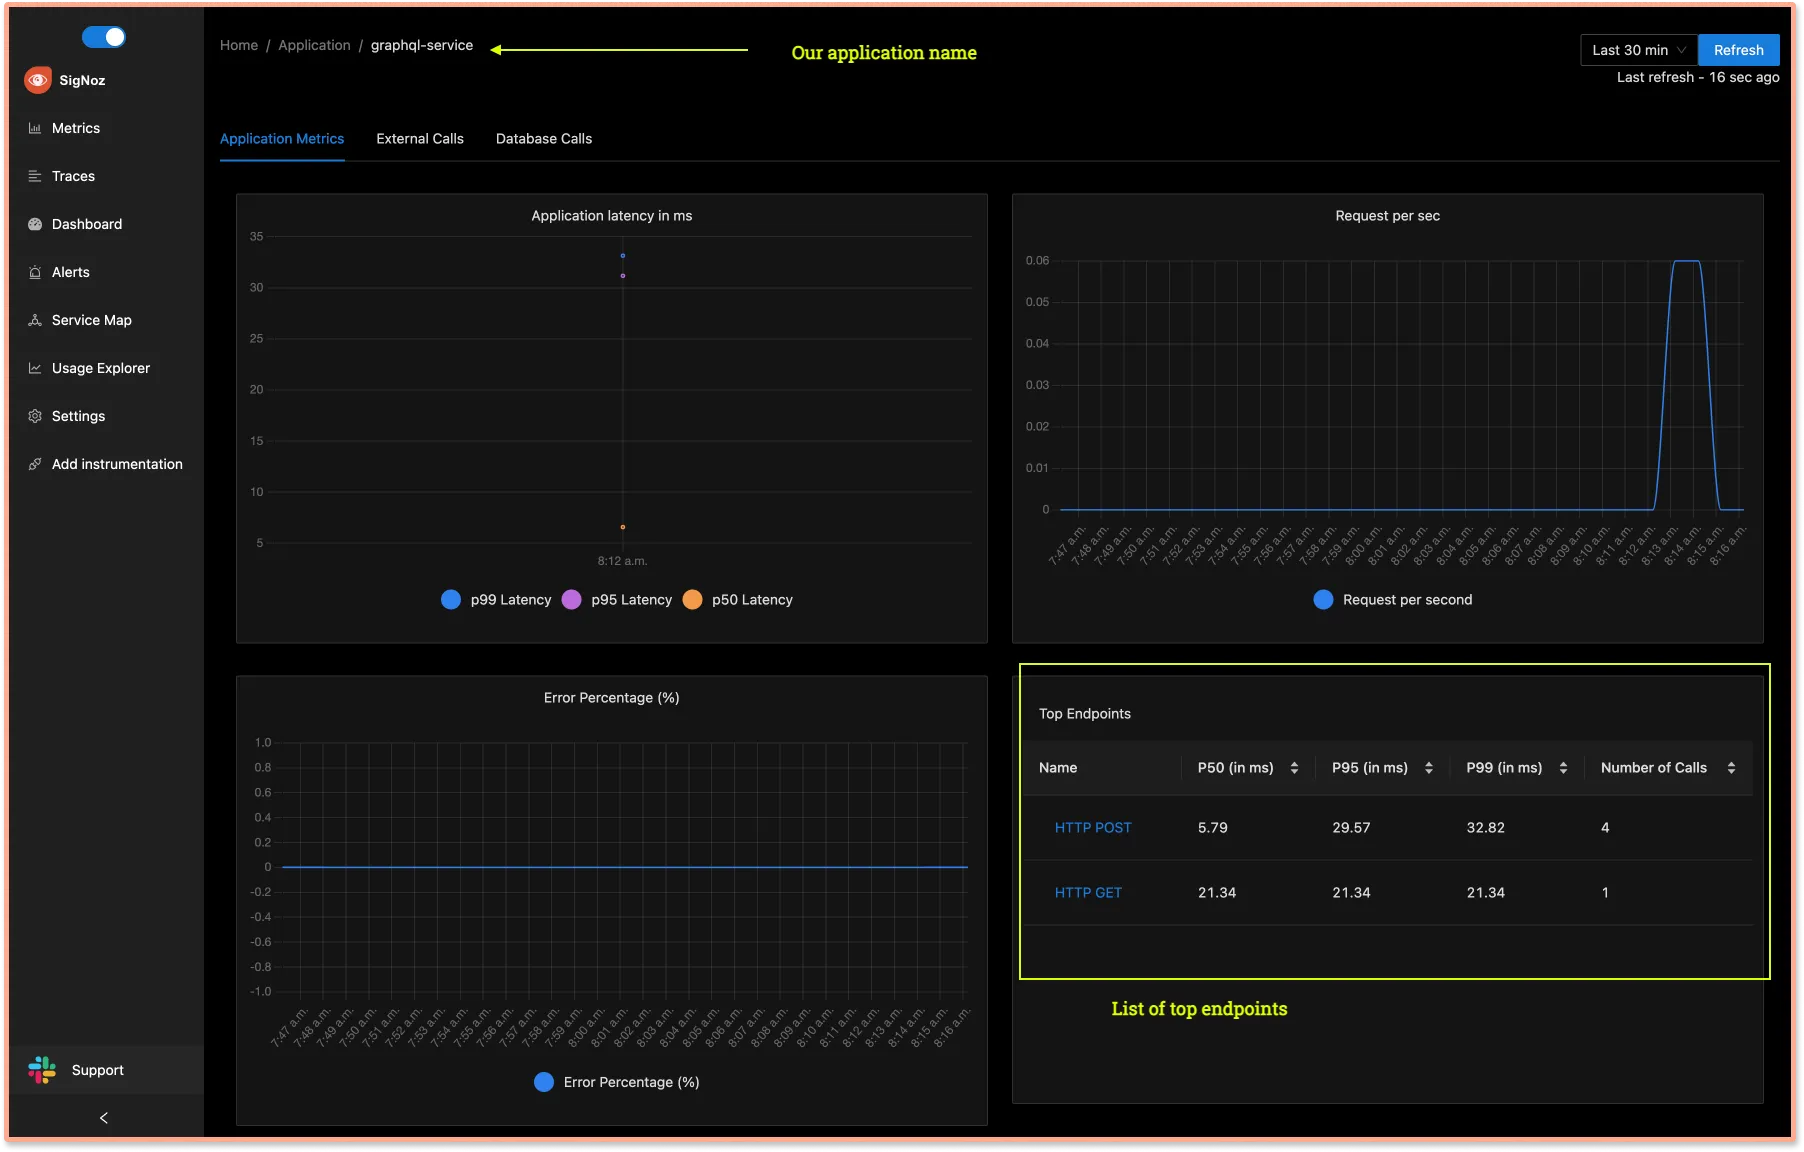Click the Last refresh - 16 sec ago text
This screenshot has width=1804, height=1152.
point(1698,77)
